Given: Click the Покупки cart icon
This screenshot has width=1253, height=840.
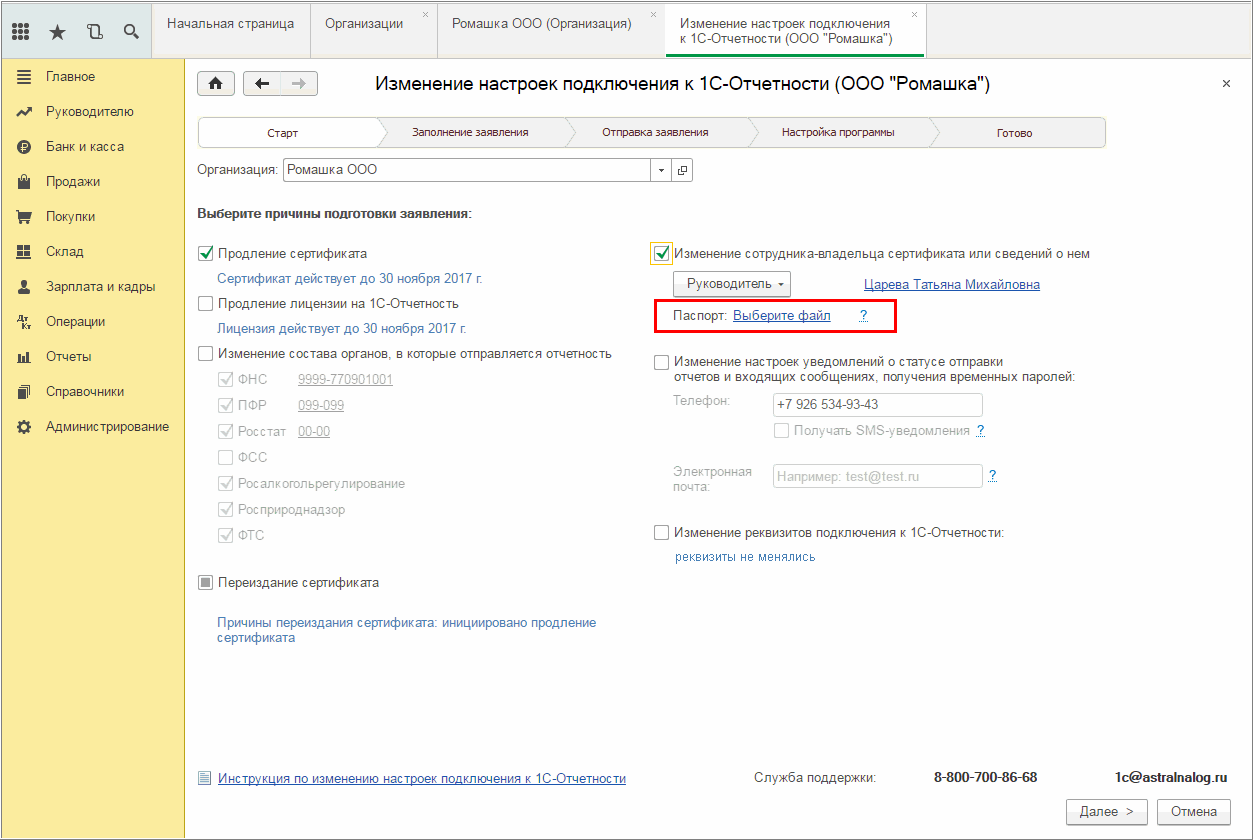Looking at the screenshot, I should coord(25,217).
